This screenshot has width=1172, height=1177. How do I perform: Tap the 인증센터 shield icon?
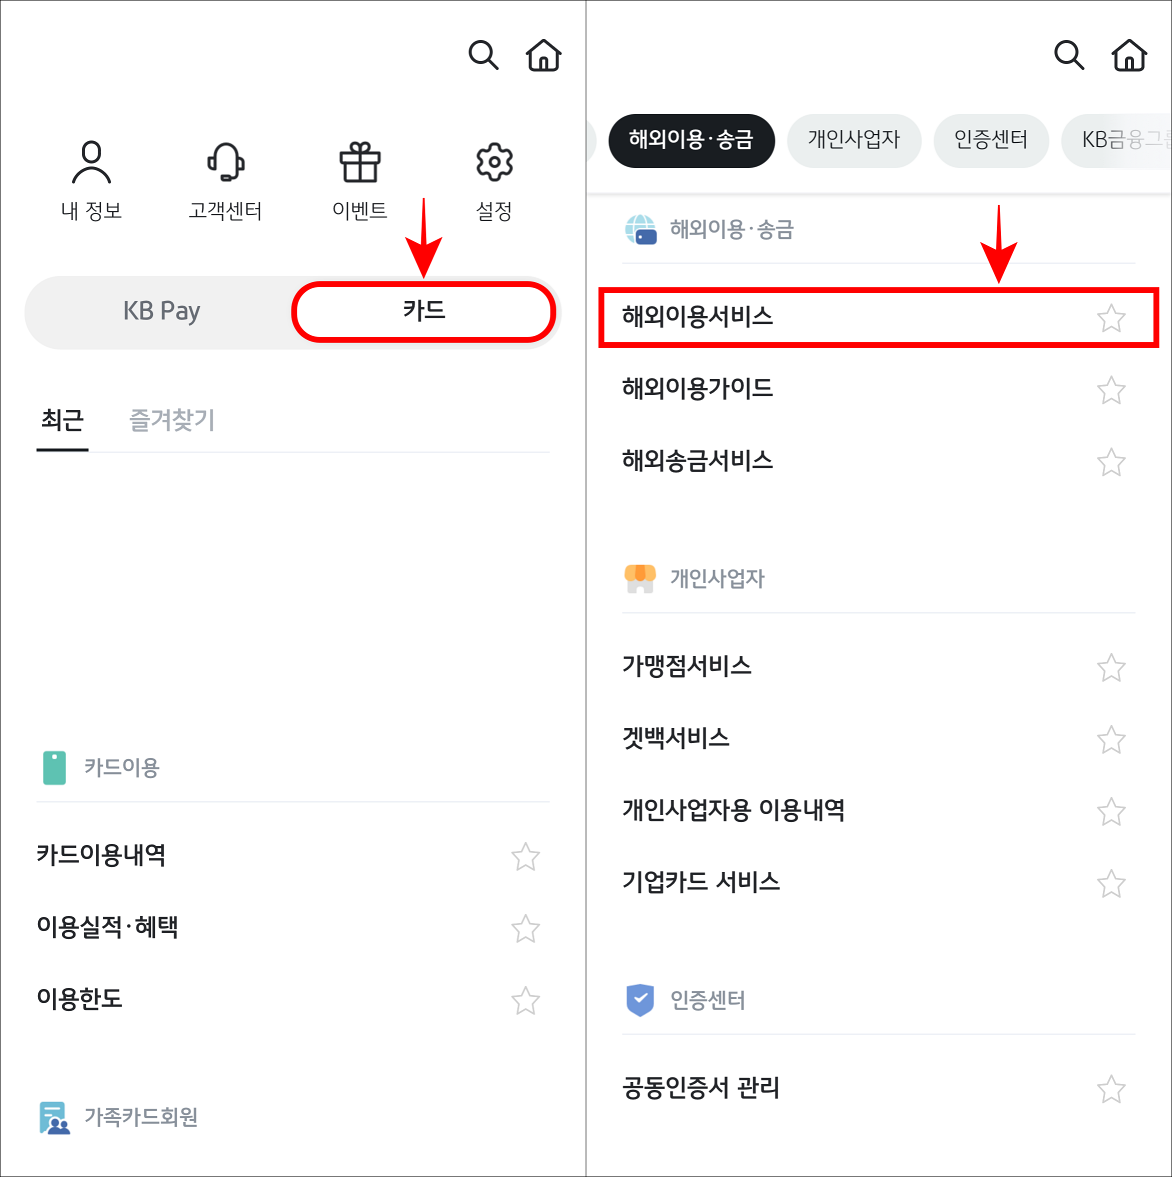(x=640, y=1000)
